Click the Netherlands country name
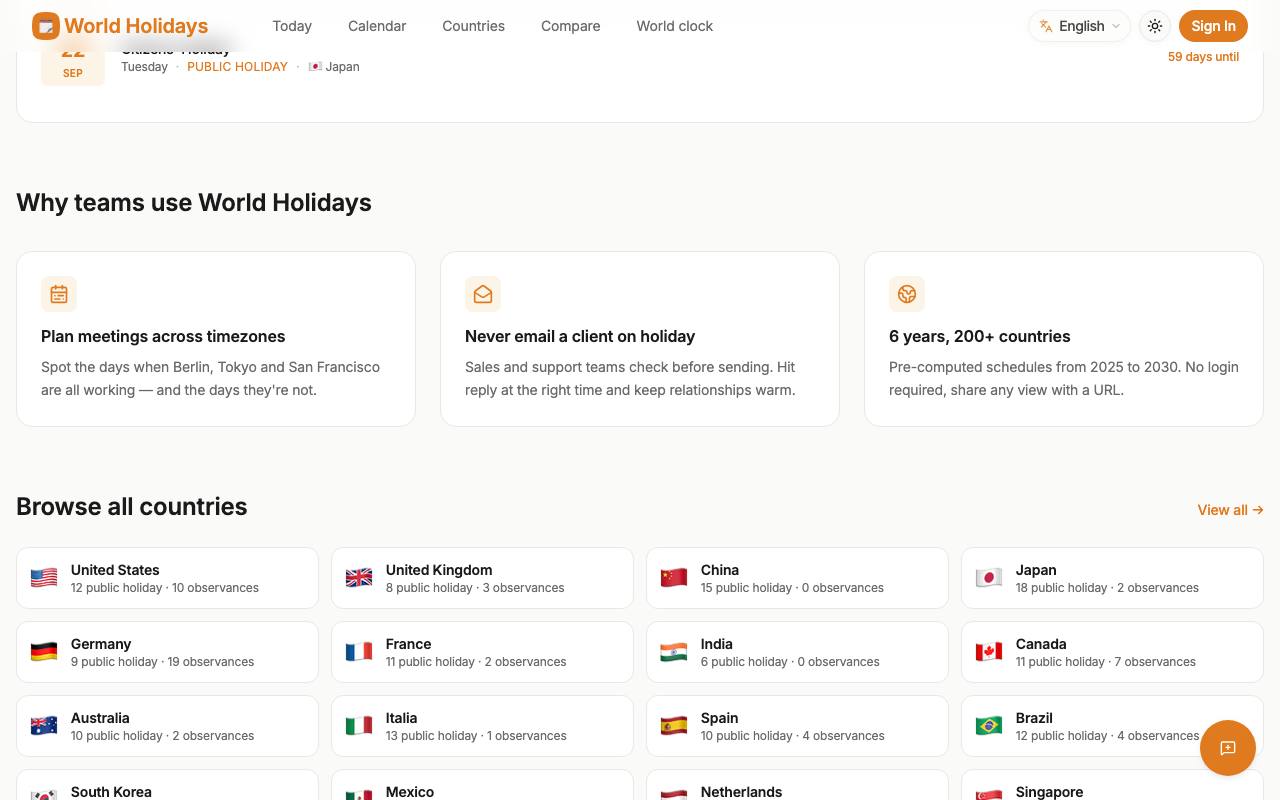Image resolution: width=1280 pixels, height=800 pixels. click(741, 792)
